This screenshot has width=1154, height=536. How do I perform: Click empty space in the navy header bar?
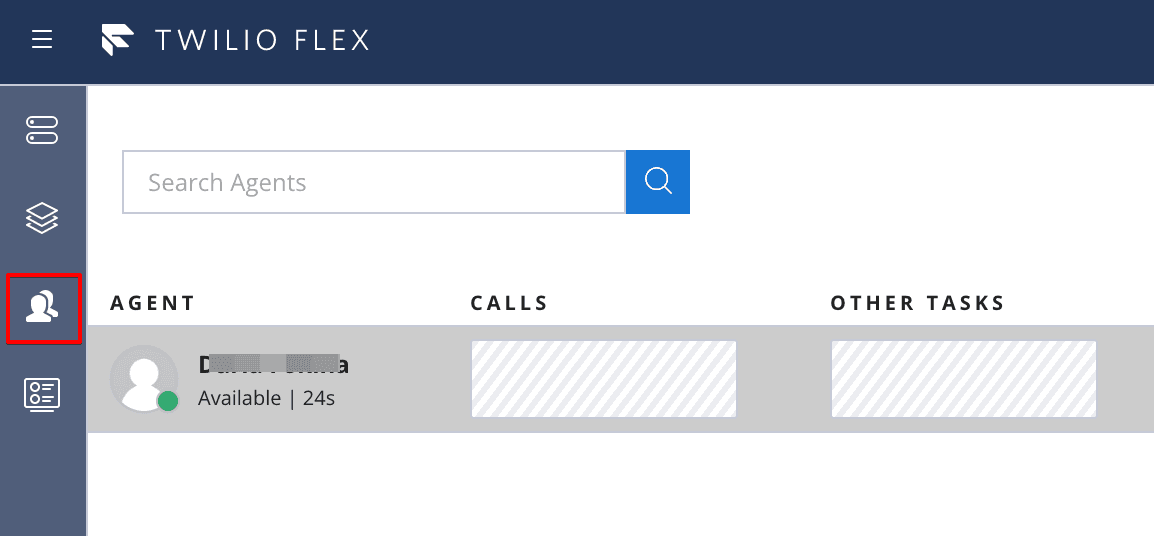760,40
